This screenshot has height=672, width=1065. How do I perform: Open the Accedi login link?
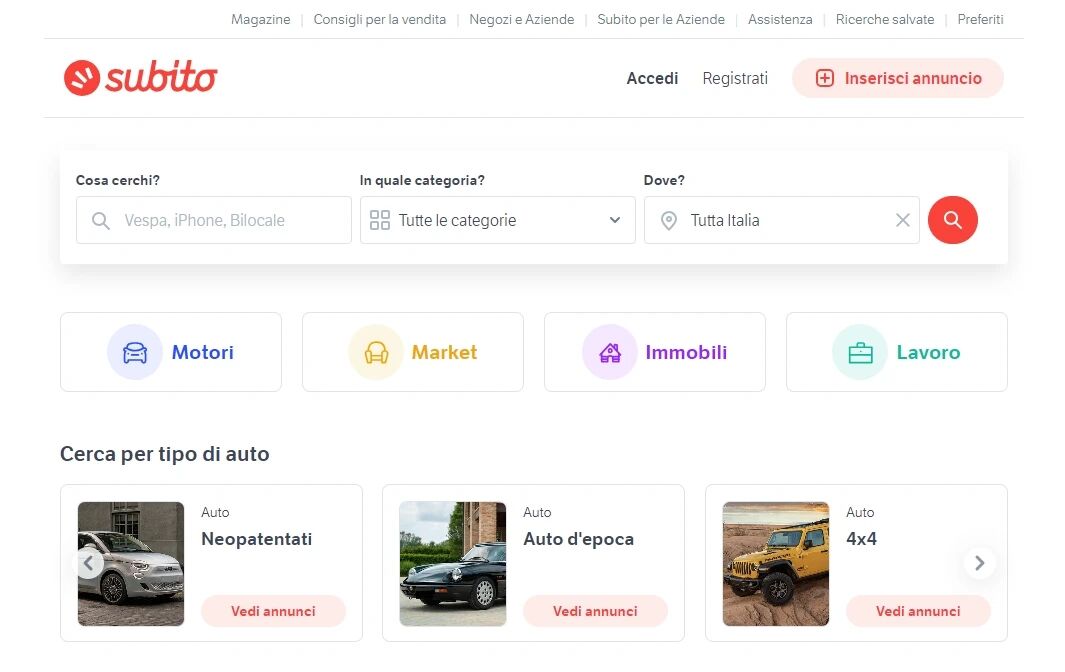pos(652,78)
